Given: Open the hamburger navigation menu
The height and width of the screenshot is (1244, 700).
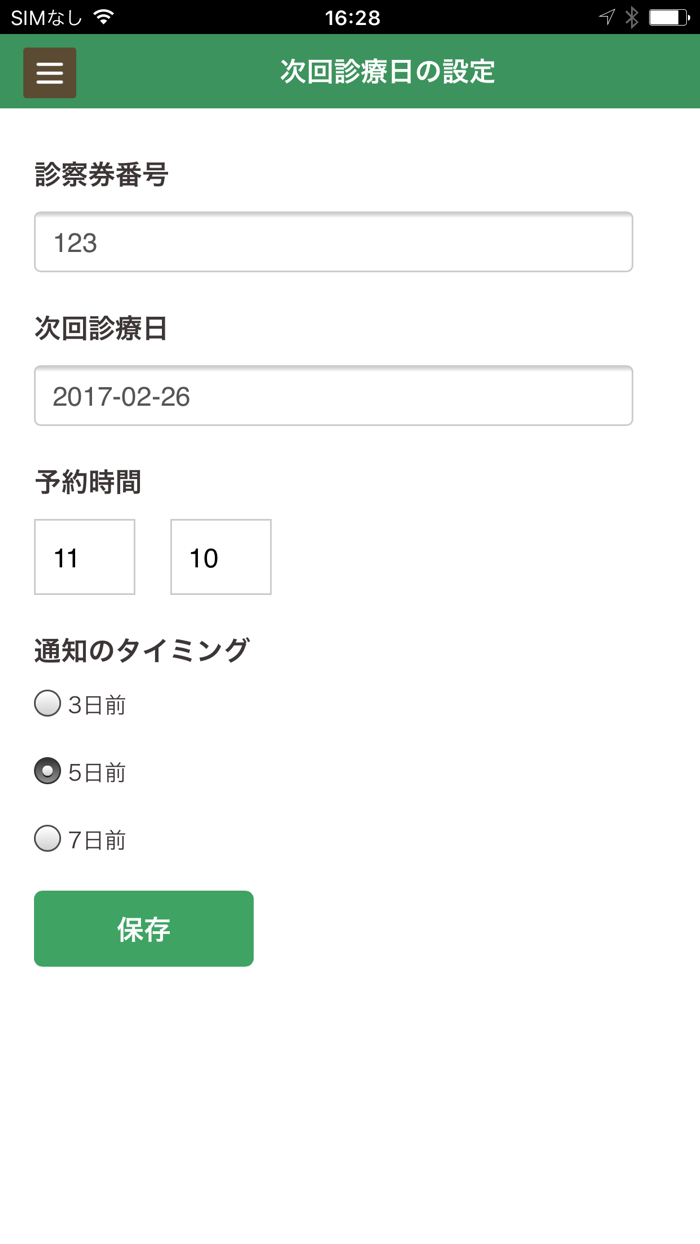Looking at the screenshot, I should [x=49, y=72].
